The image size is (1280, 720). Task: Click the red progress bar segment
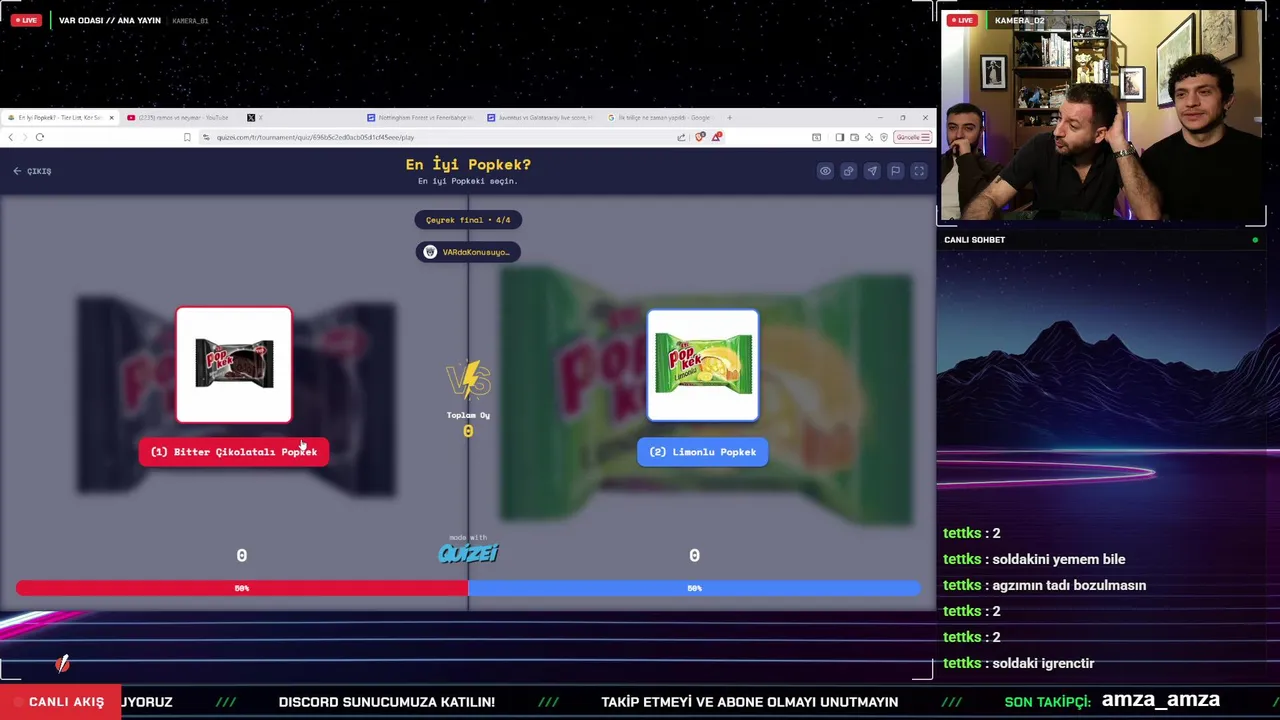point(242,588)
